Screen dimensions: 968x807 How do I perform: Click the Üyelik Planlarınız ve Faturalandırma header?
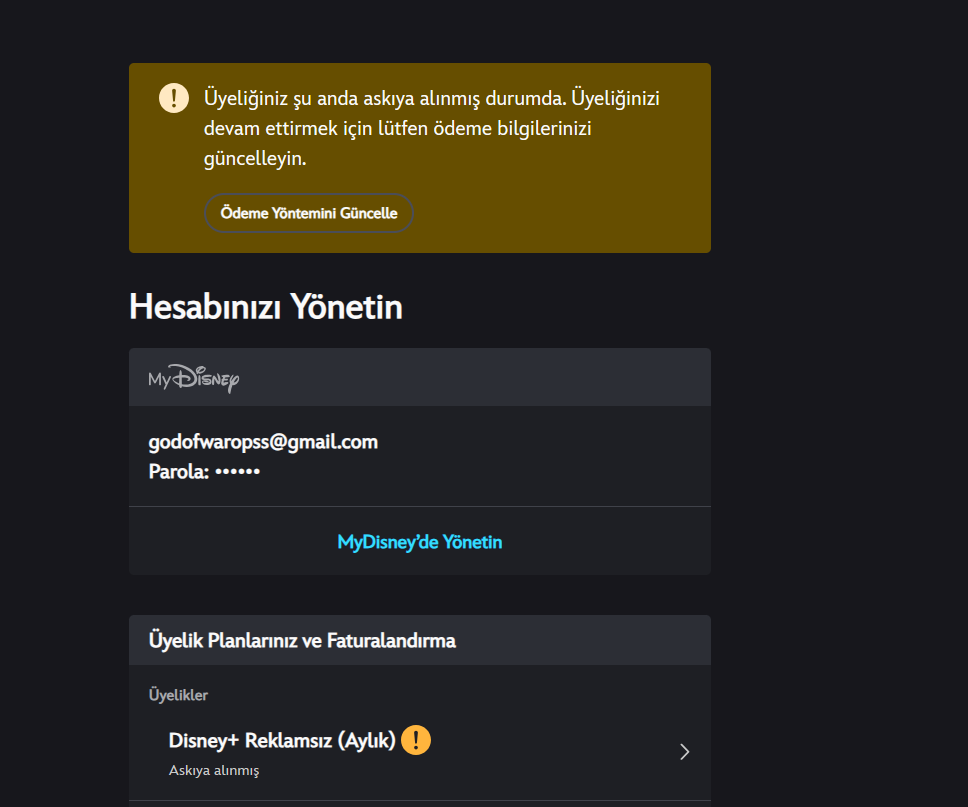pyautogui.click(x=302, y=640)
